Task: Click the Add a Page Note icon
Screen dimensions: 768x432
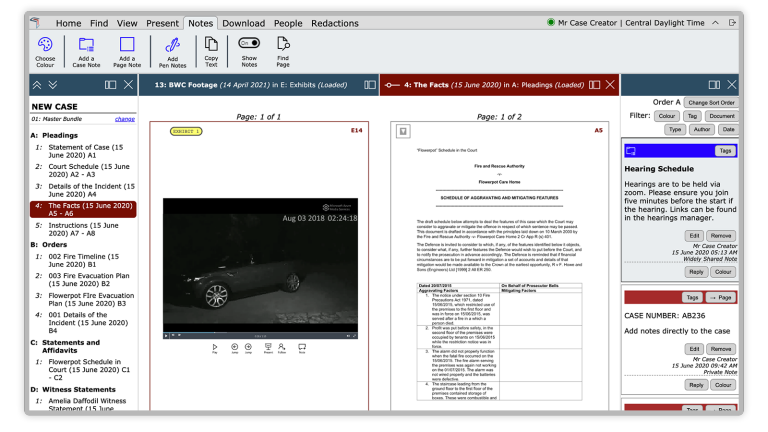Action: [127, 44]
